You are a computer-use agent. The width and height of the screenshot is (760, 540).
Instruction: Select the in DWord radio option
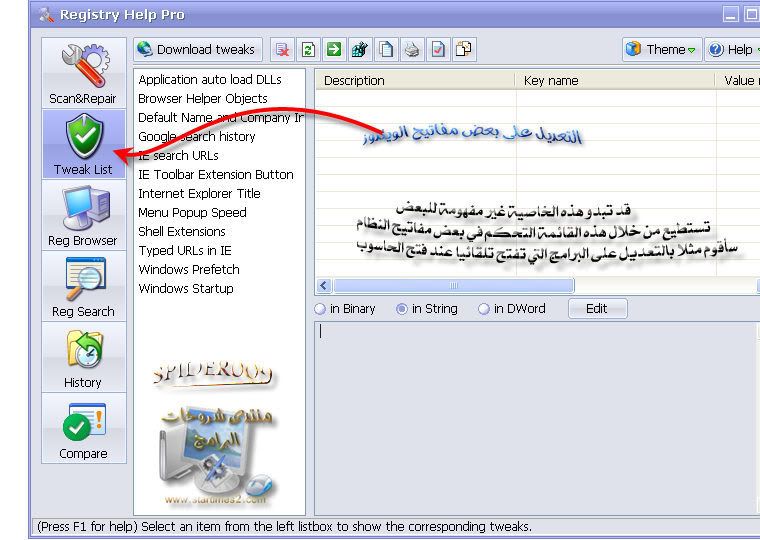[x=512, y=309]
